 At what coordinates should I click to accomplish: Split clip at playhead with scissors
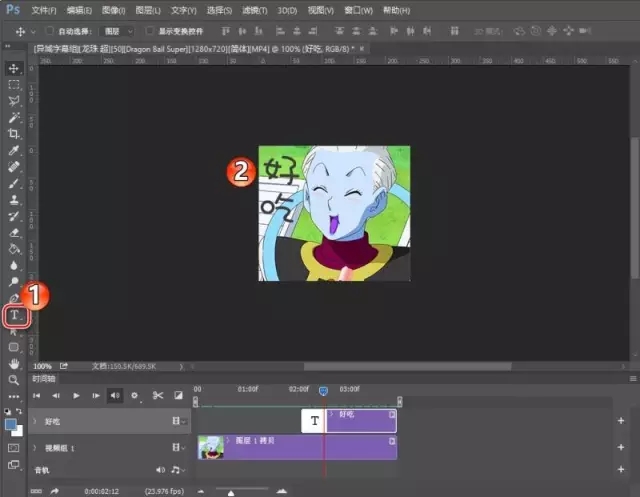(x=158, y=395)
